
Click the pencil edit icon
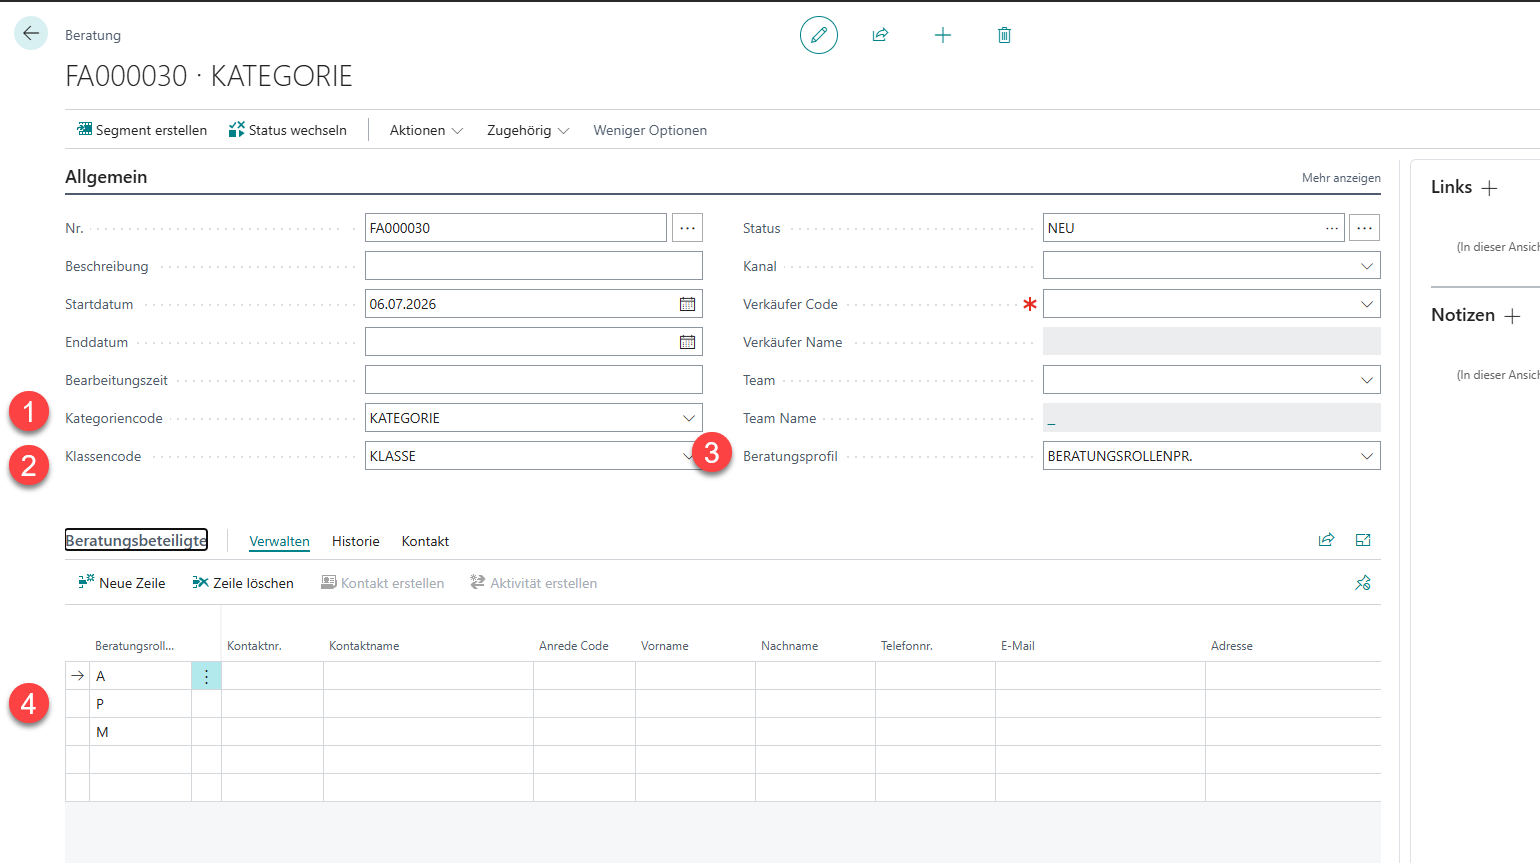pos(819,35)
